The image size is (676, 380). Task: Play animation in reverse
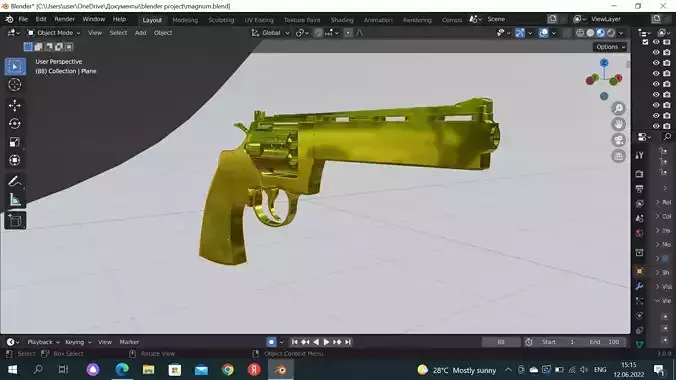(316, 342)
